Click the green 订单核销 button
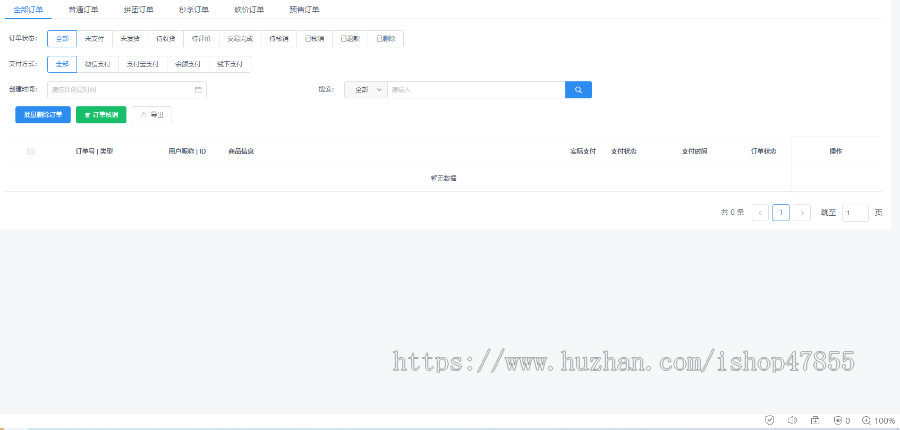The height and width of the screenshot is (430, 900). tap(101, 115)
